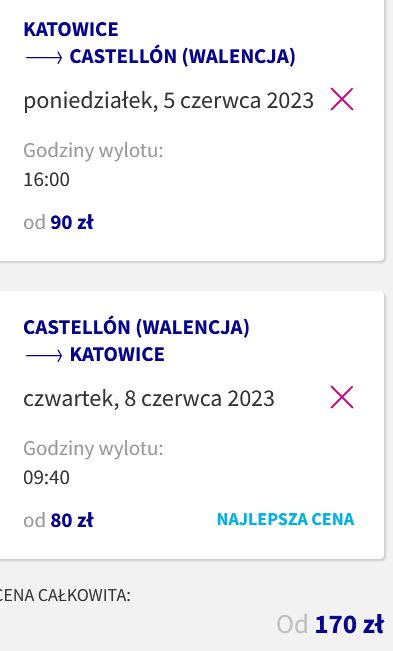Click arrow icon before Katowice destination
The width and height of the screenshot is (393, 651).
(x=44, y=355)
